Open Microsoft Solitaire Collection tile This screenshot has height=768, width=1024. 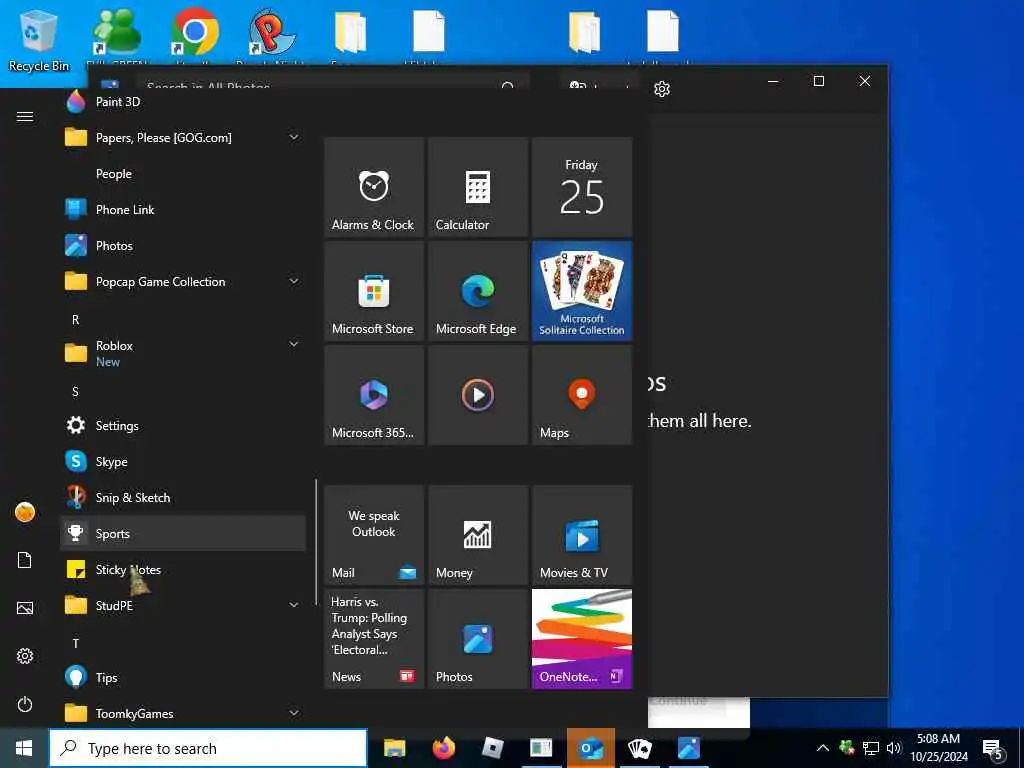tap(582, 291)
